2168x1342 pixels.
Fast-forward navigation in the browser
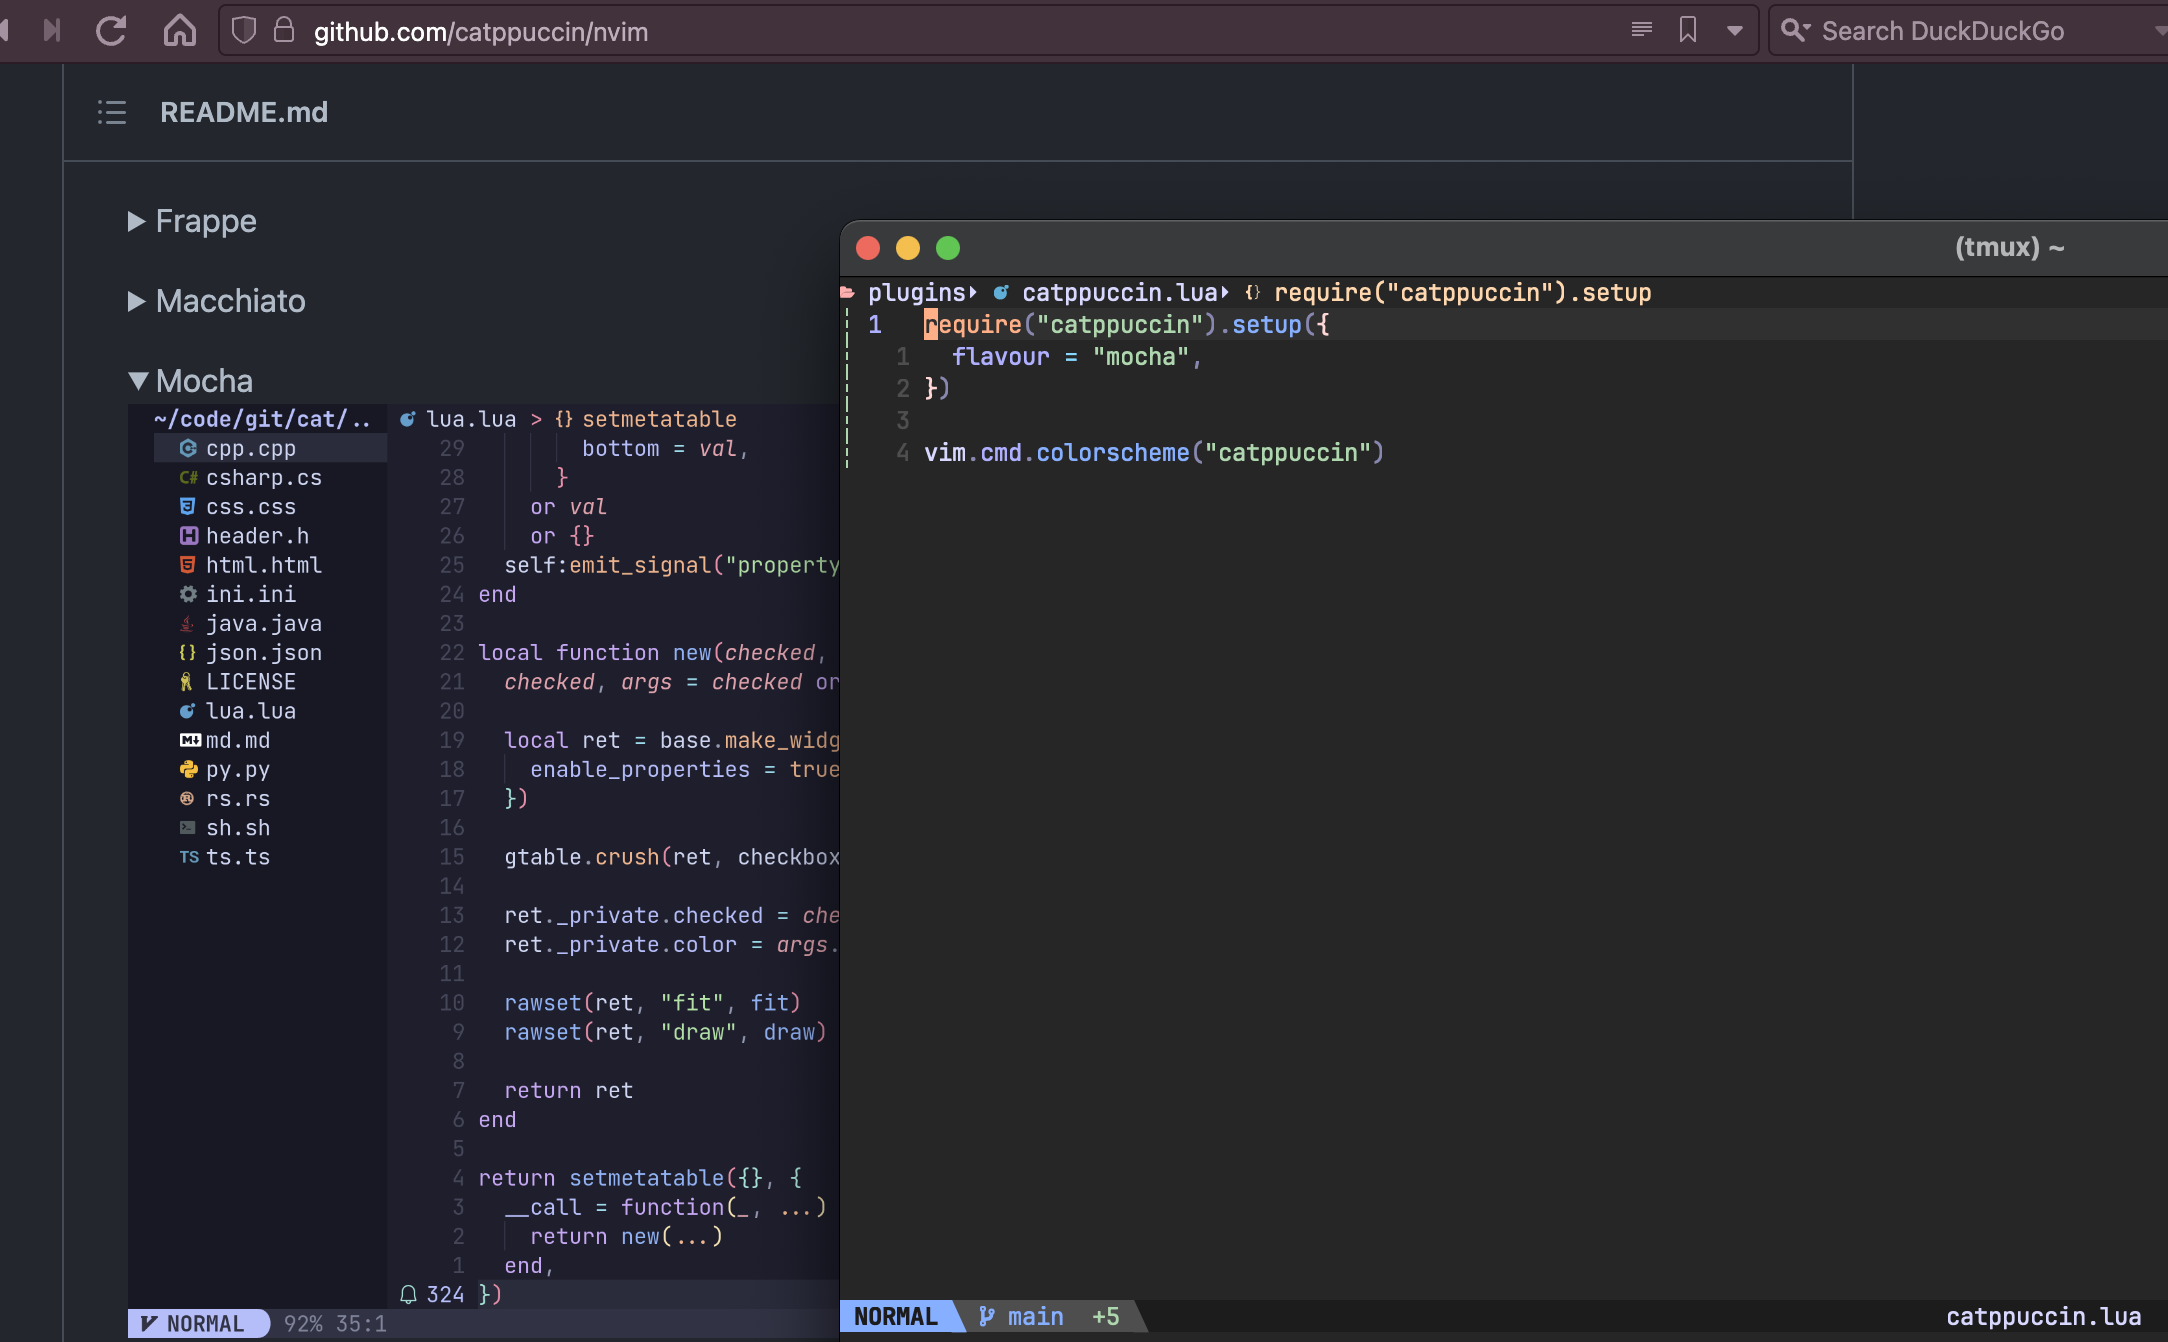52,31
